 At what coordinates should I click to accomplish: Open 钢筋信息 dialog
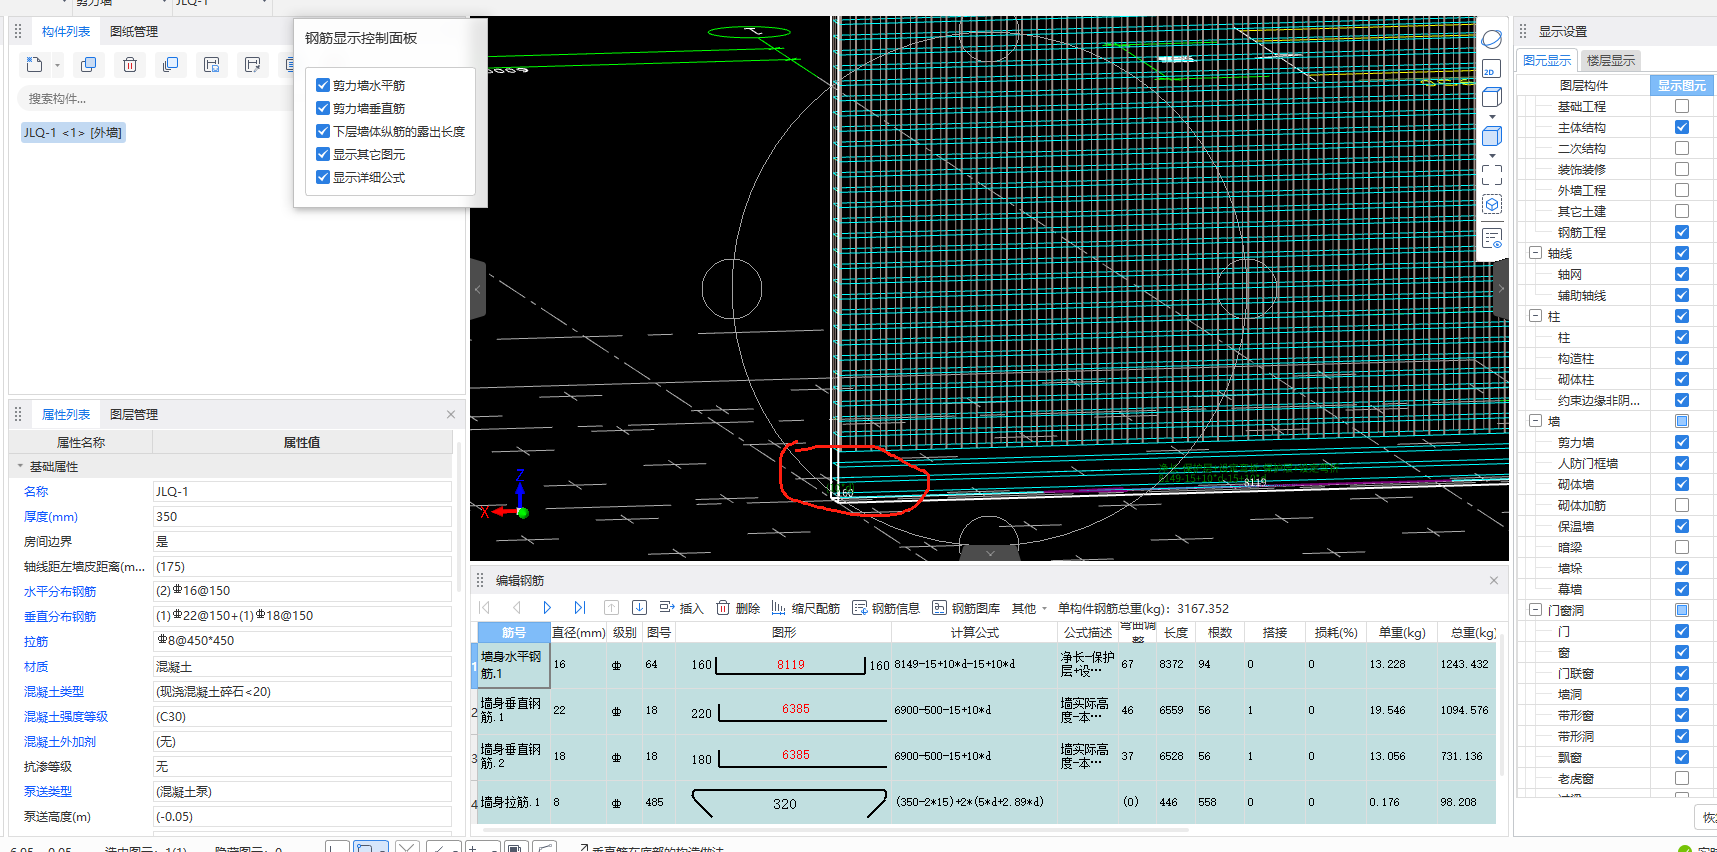(885, 608)
